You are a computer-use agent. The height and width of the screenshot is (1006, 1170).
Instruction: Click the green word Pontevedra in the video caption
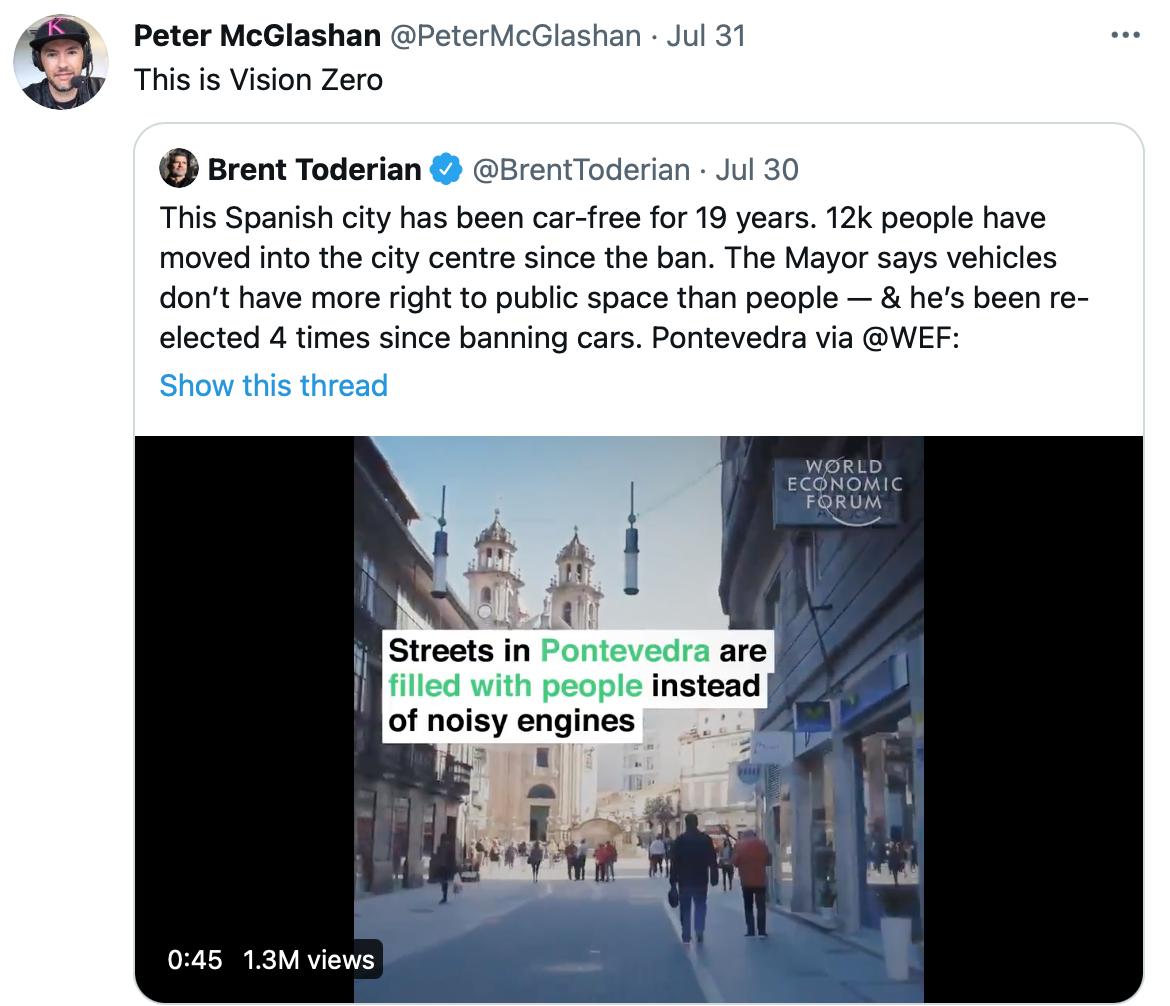coord(624,651)
